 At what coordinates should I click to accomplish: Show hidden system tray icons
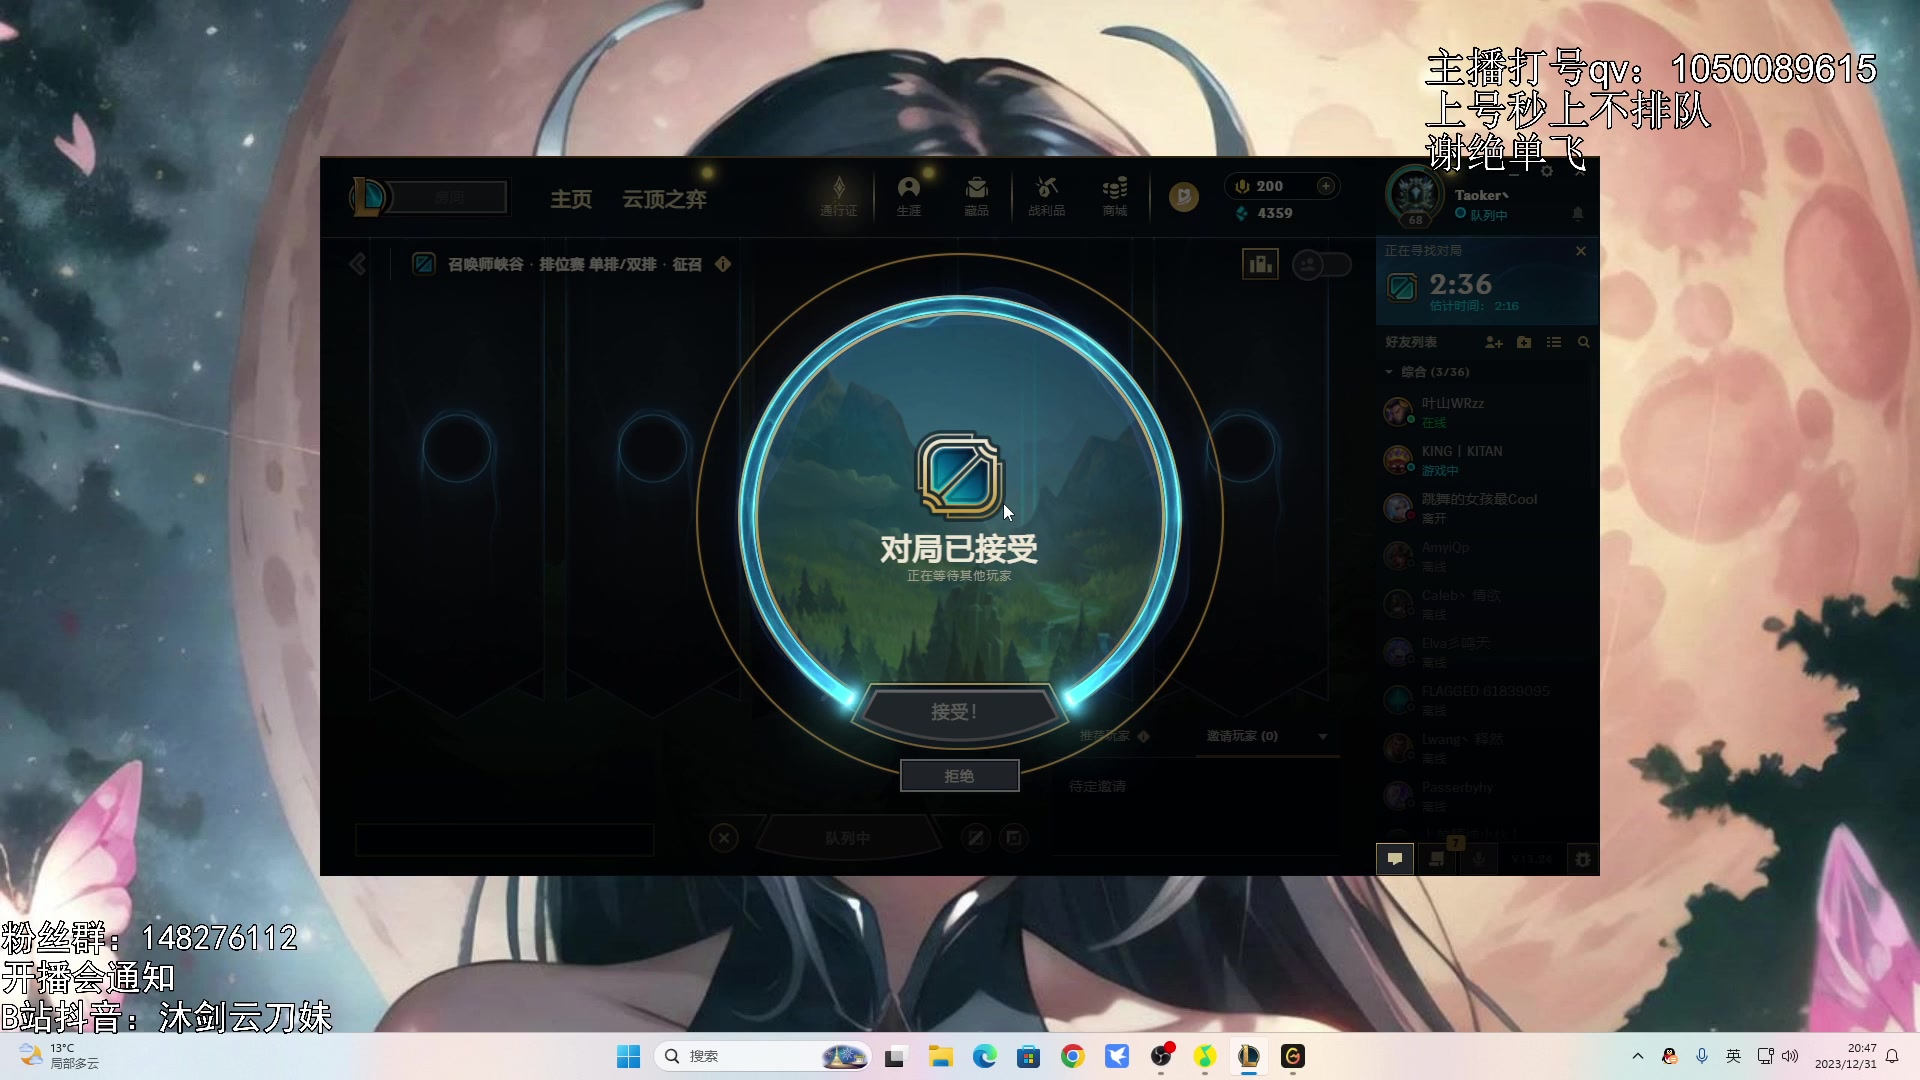[x=1637, y=1056]
